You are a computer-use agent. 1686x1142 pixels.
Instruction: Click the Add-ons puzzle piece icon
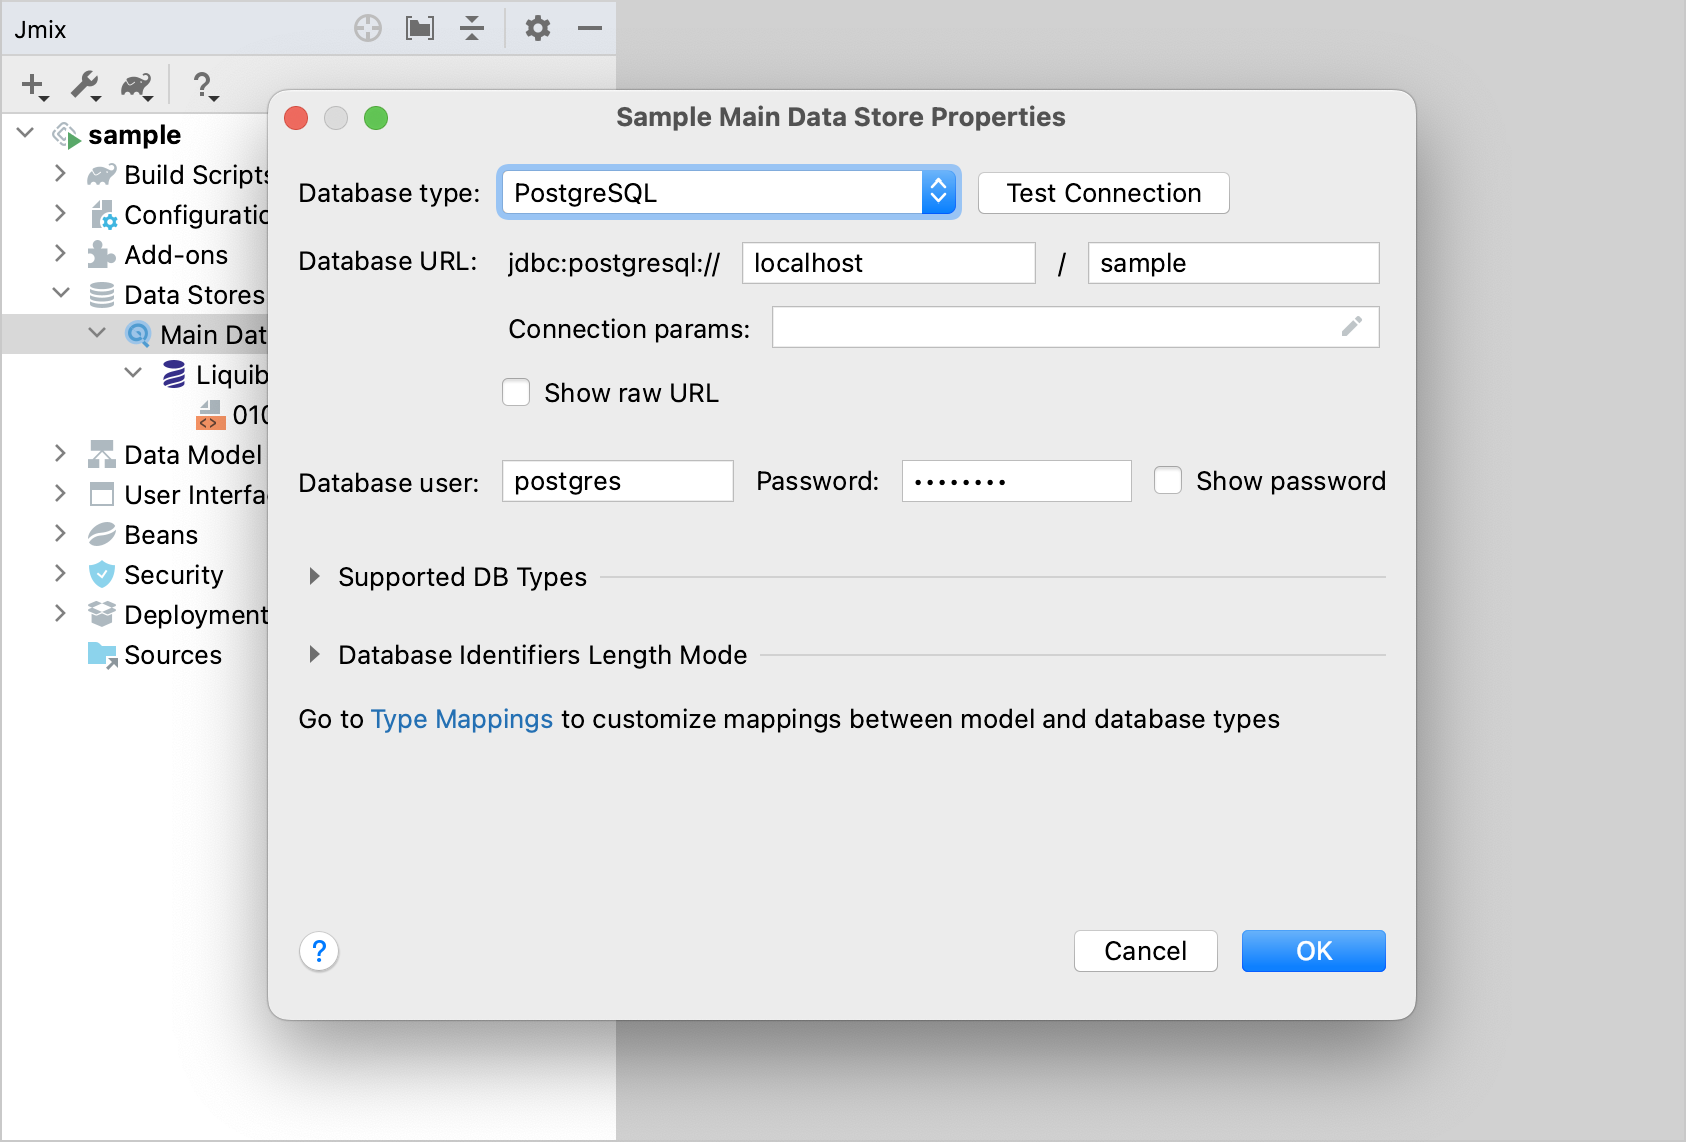[101, 255]
